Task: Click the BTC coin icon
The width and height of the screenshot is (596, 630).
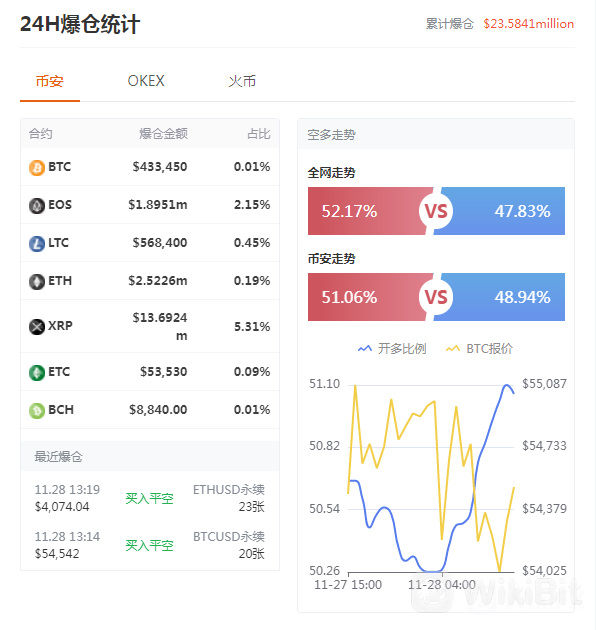Action: pyautogui.click(x=37, y=168)
